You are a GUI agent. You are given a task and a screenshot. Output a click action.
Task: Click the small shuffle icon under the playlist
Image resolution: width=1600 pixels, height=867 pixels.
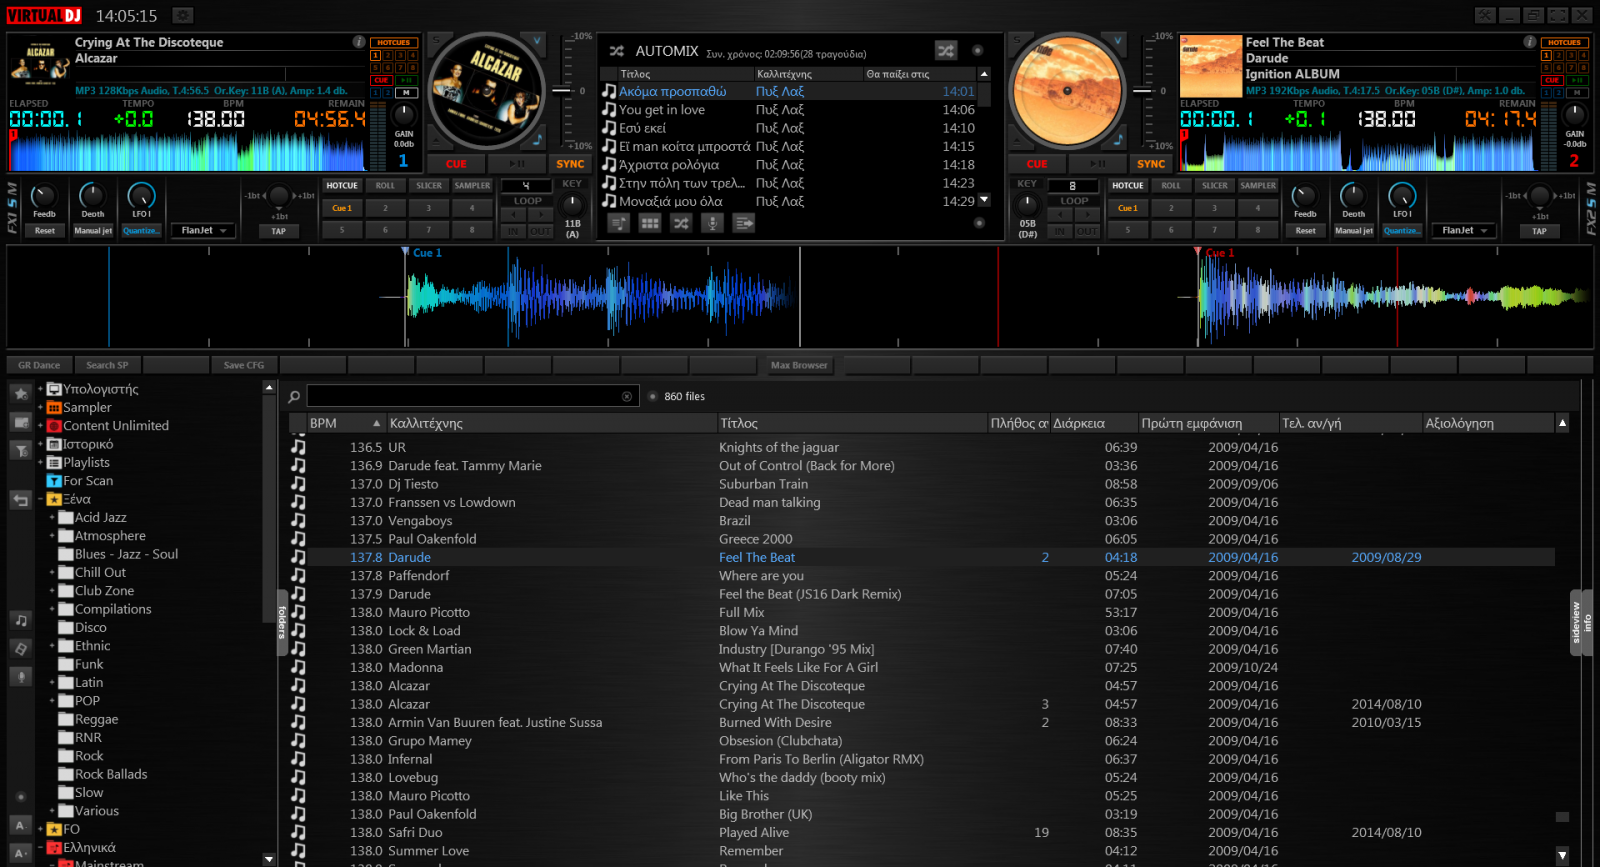coord(681,223)
